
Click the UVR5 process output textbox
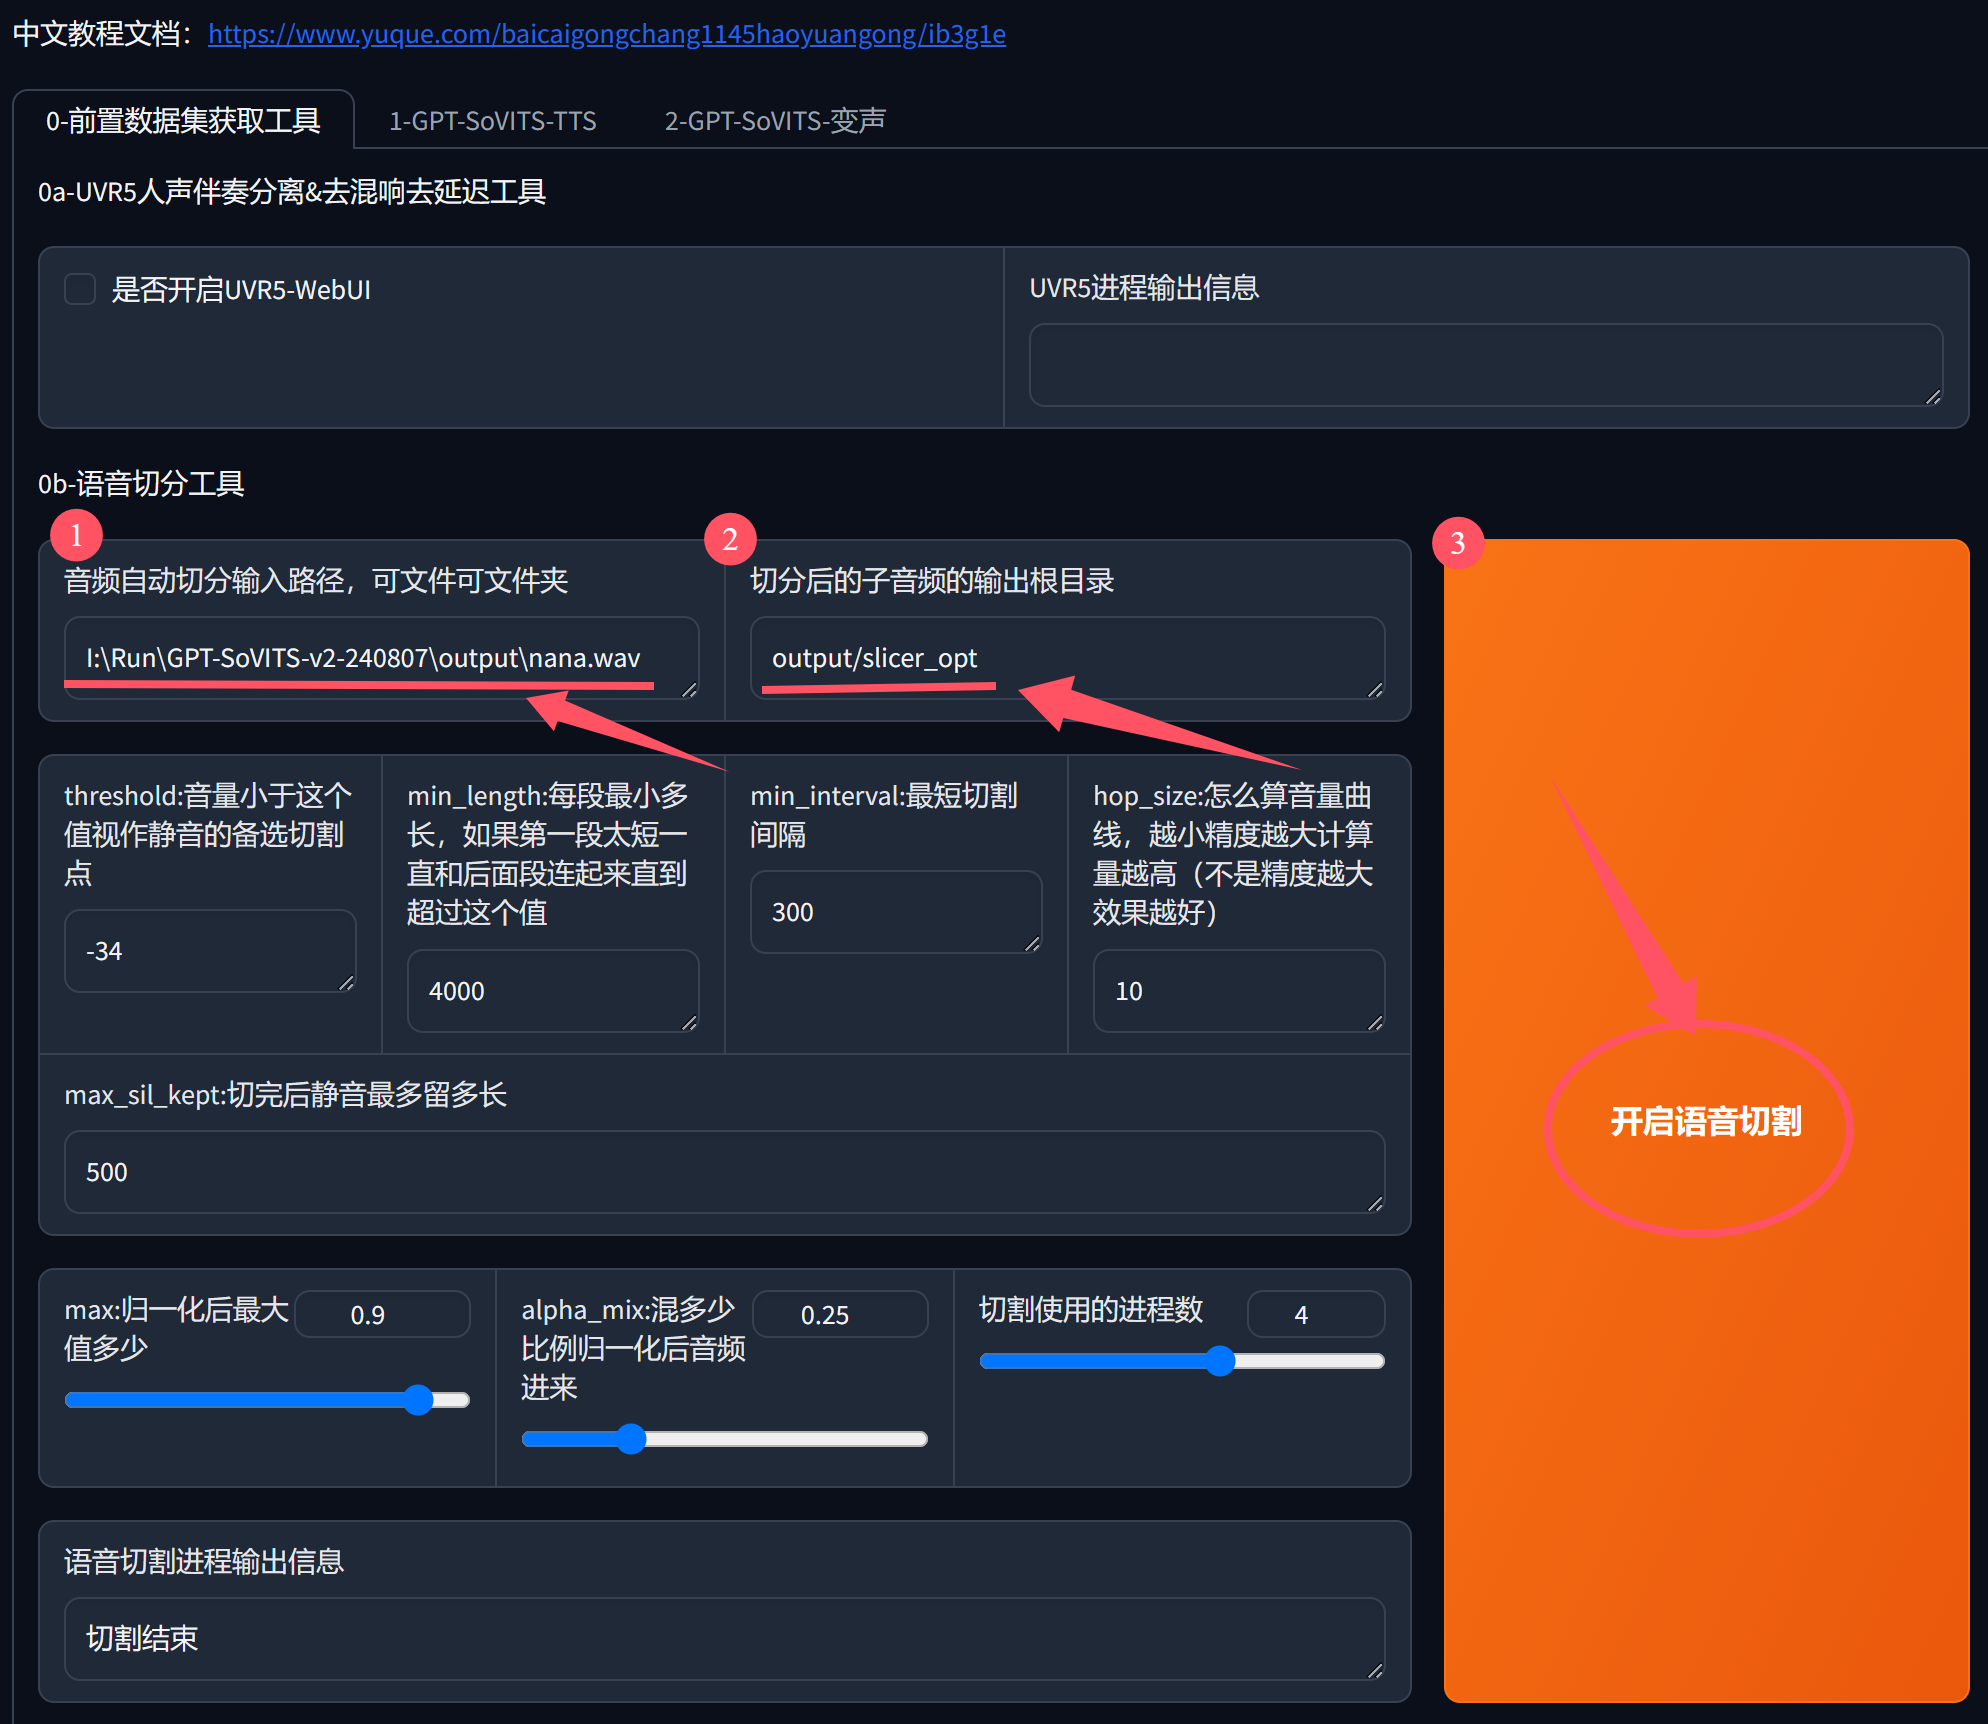[x=1485, y=365]
